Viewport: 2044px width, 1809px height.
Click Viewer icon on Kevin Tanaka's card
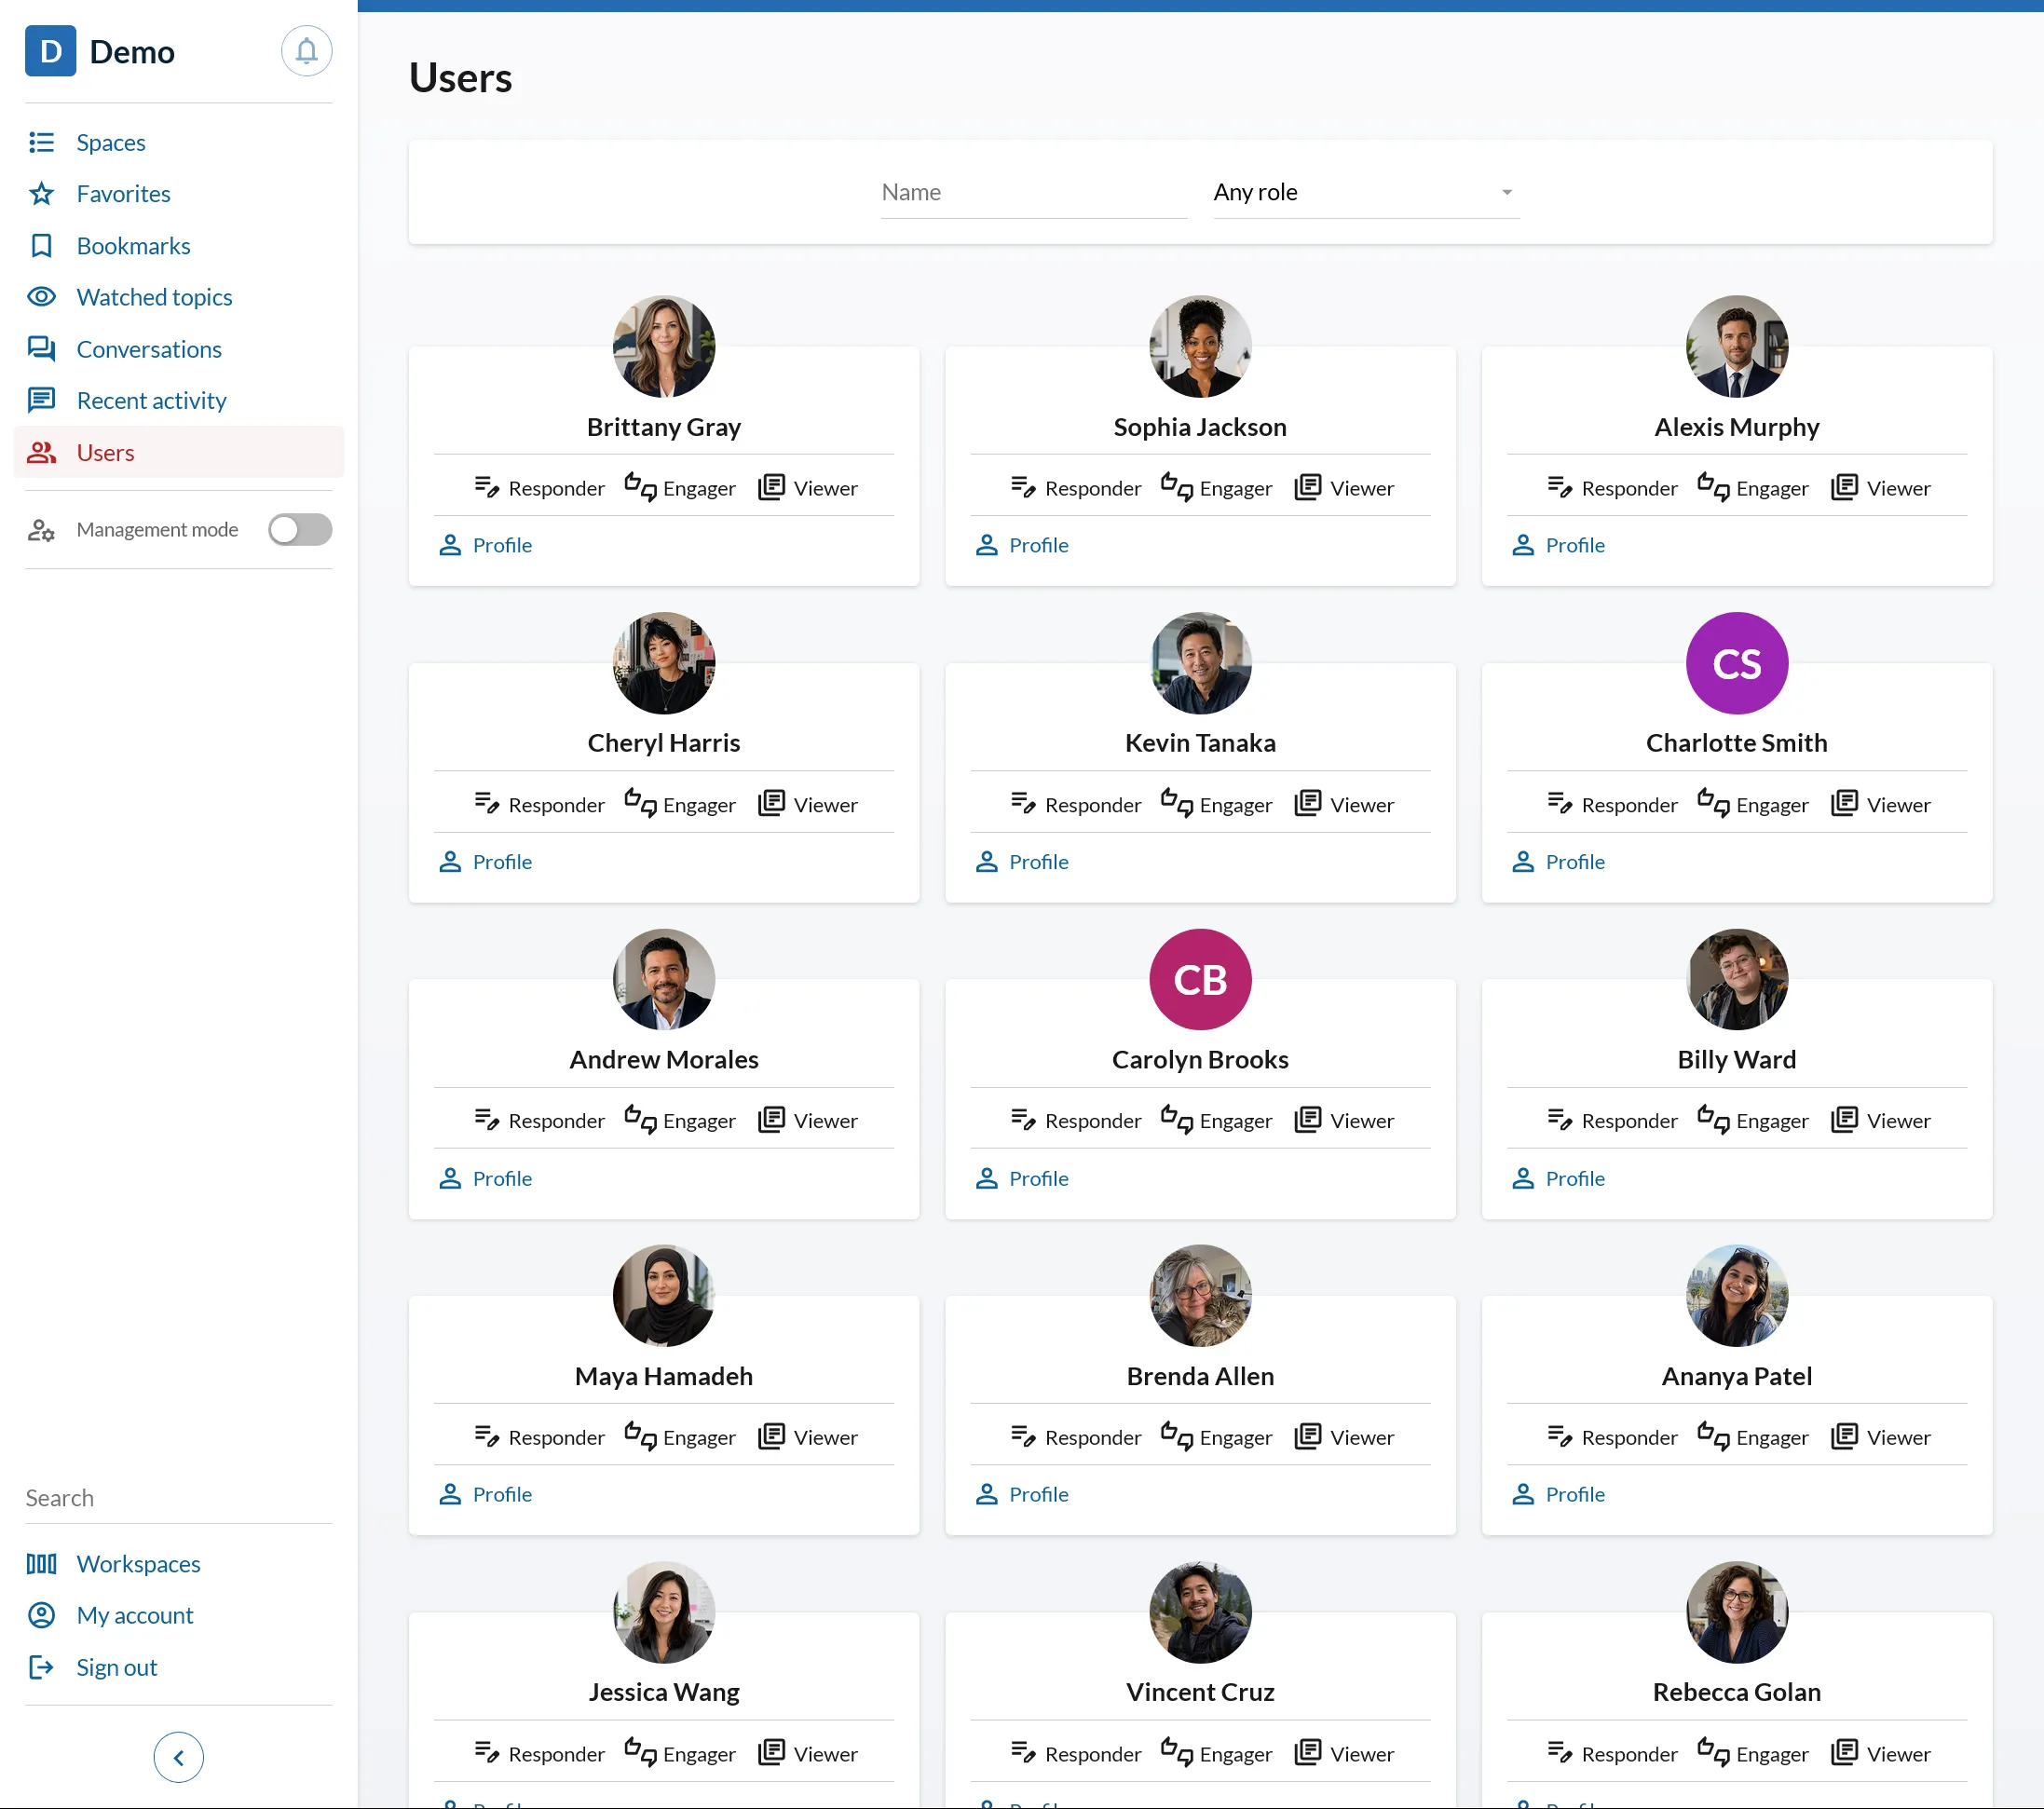[1308, 803]
